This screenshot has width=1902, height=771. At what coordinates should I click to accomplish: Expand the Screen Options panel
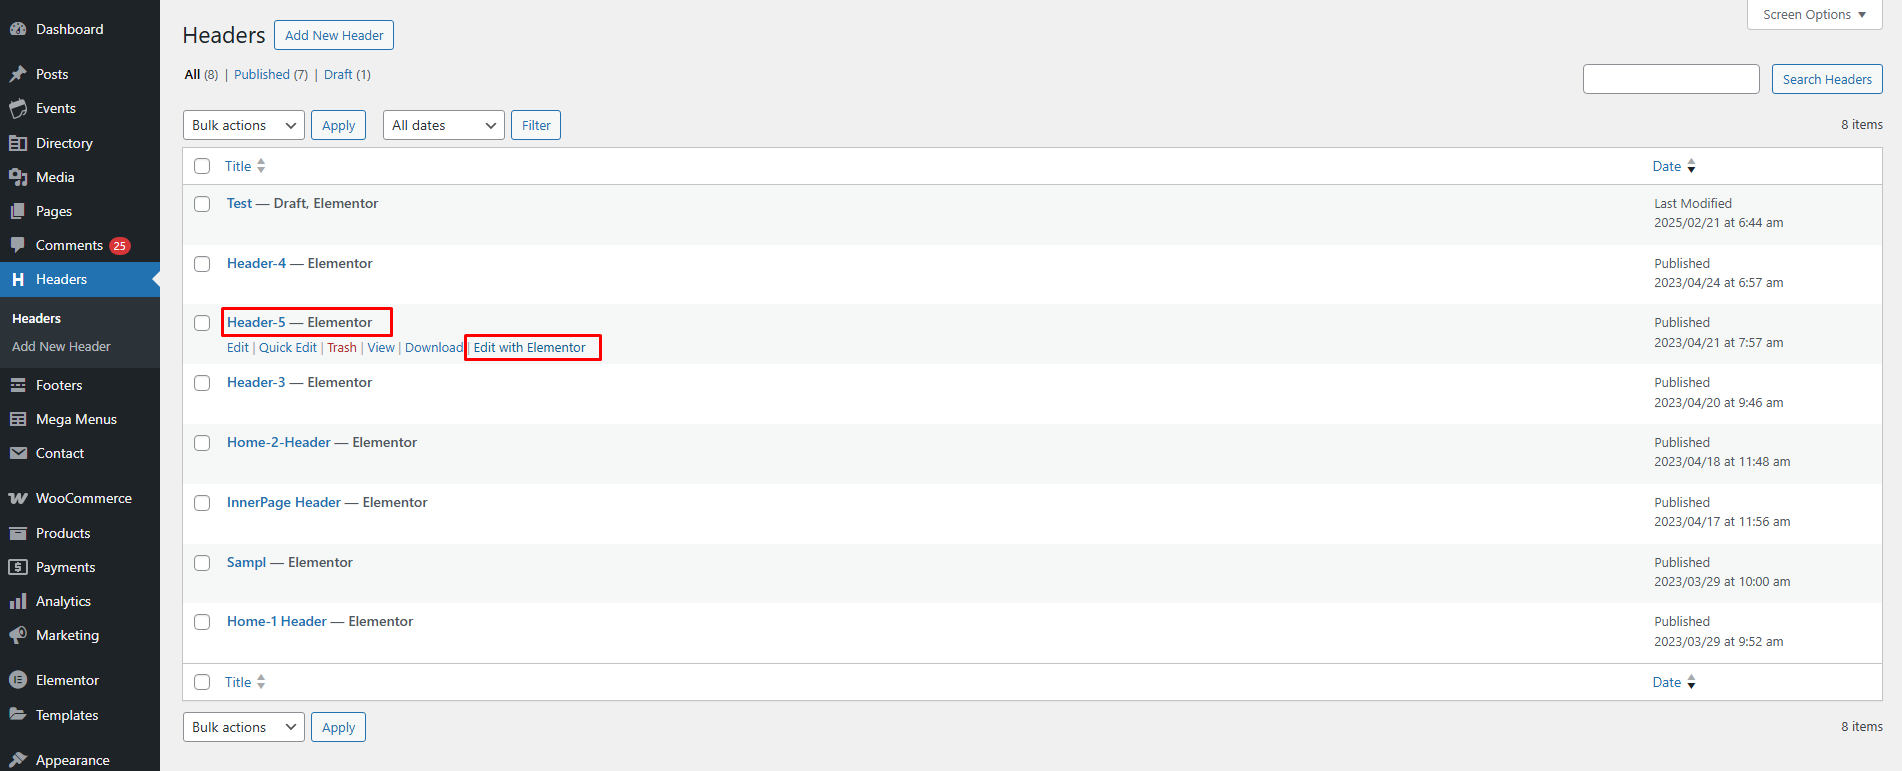1814,15
